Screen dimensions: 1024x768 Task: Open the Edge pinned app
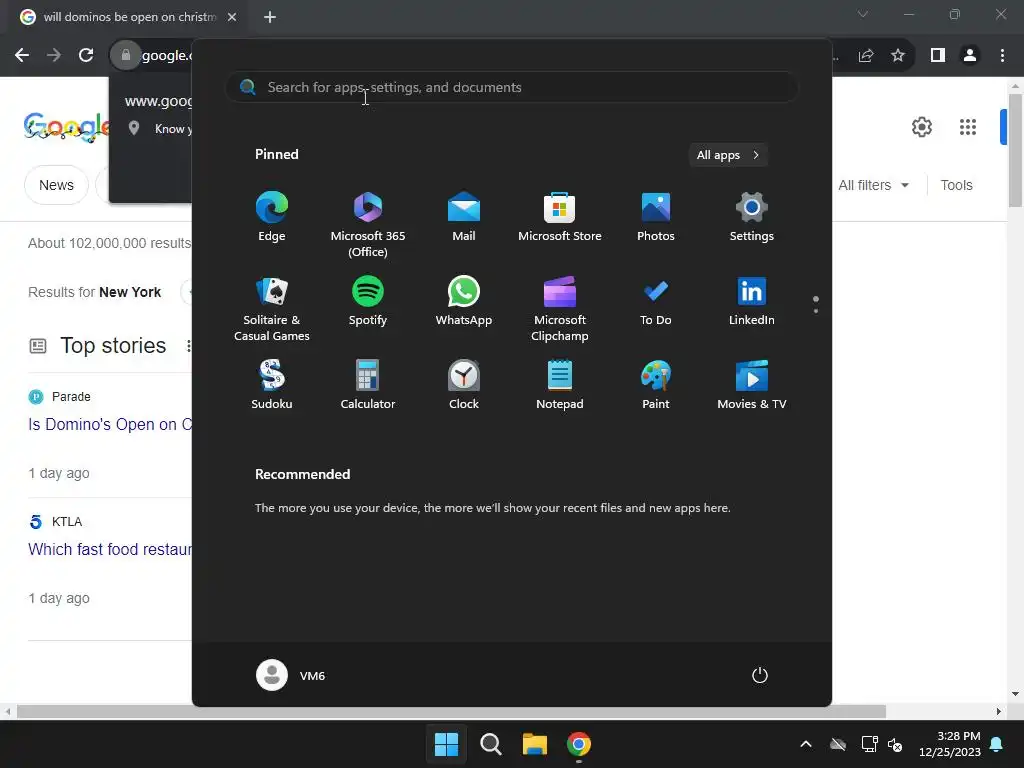(x=272, y=217)
